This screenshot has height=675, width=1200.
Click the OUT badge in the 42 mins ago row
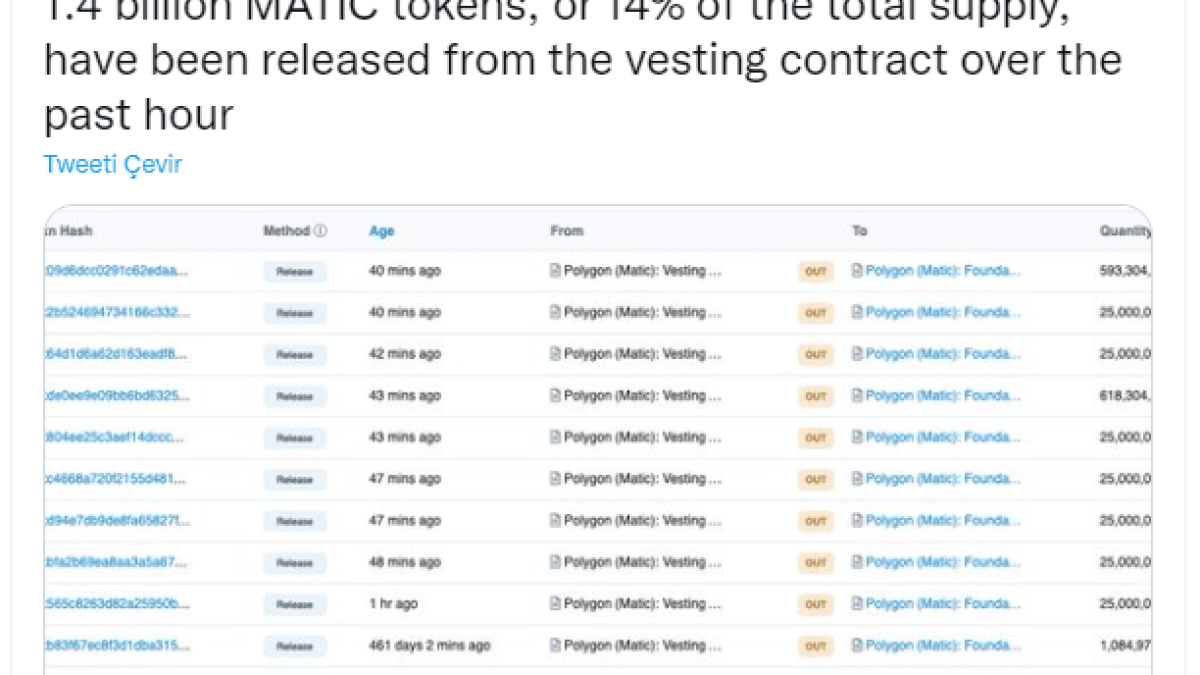[816, 355]
